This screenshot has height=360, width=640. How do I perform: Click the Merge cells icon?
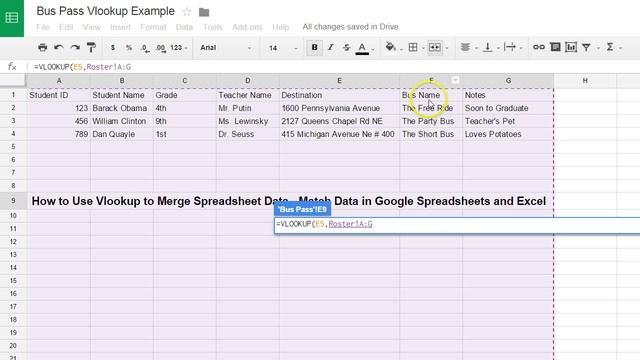pyautogui.click(x=435, y=47)
